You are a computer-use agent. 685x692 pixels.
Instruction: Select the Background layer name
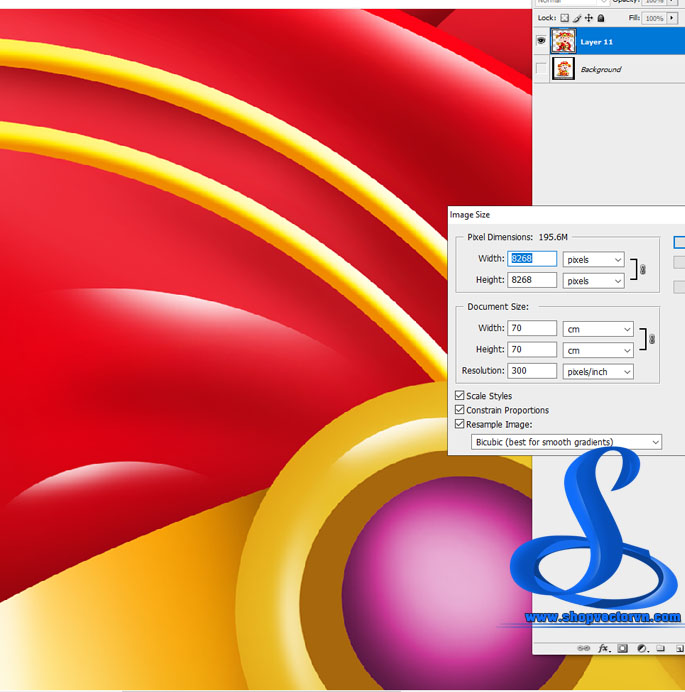click(x=601, y=69)
